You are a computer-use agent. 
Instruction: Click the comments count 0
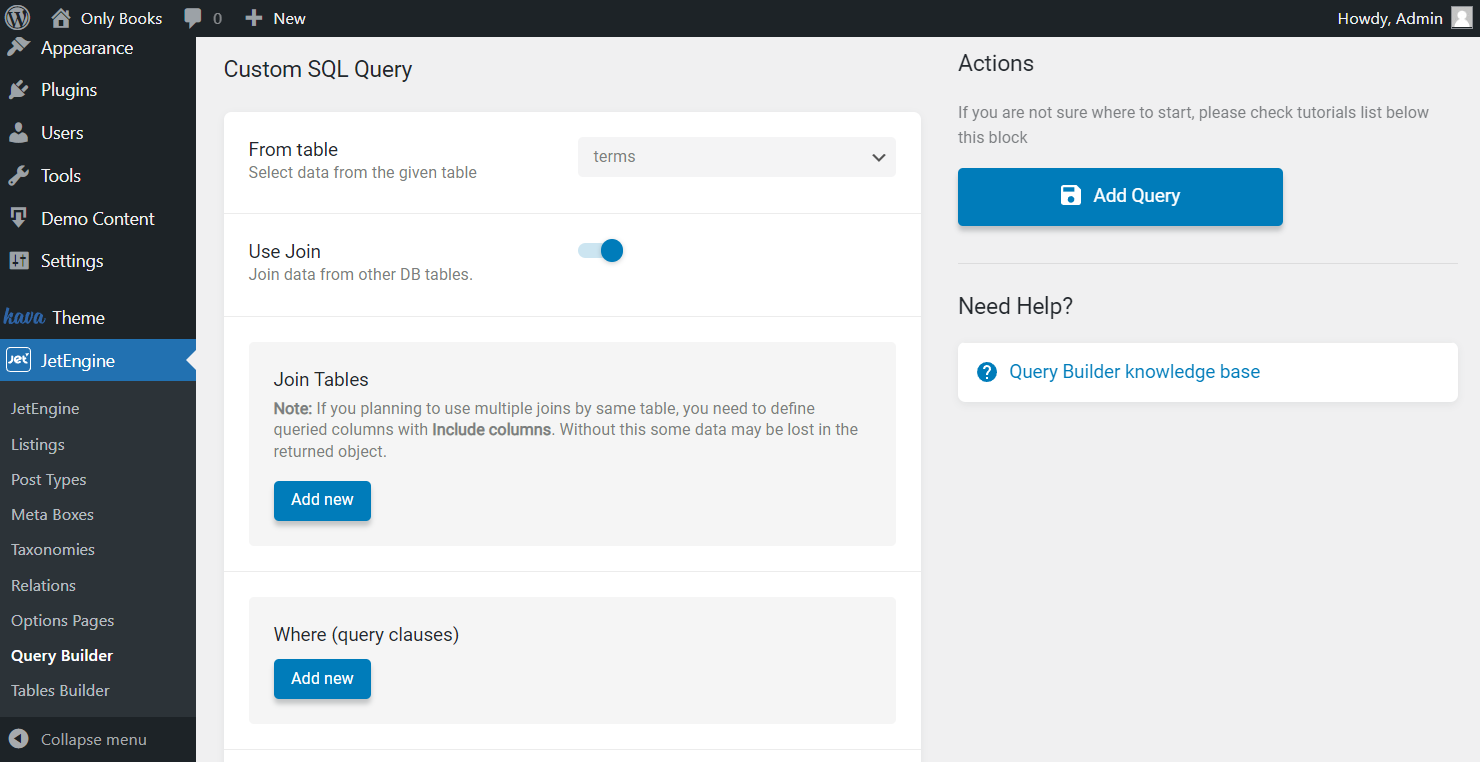pyautogui.click(x=218, y=19)
